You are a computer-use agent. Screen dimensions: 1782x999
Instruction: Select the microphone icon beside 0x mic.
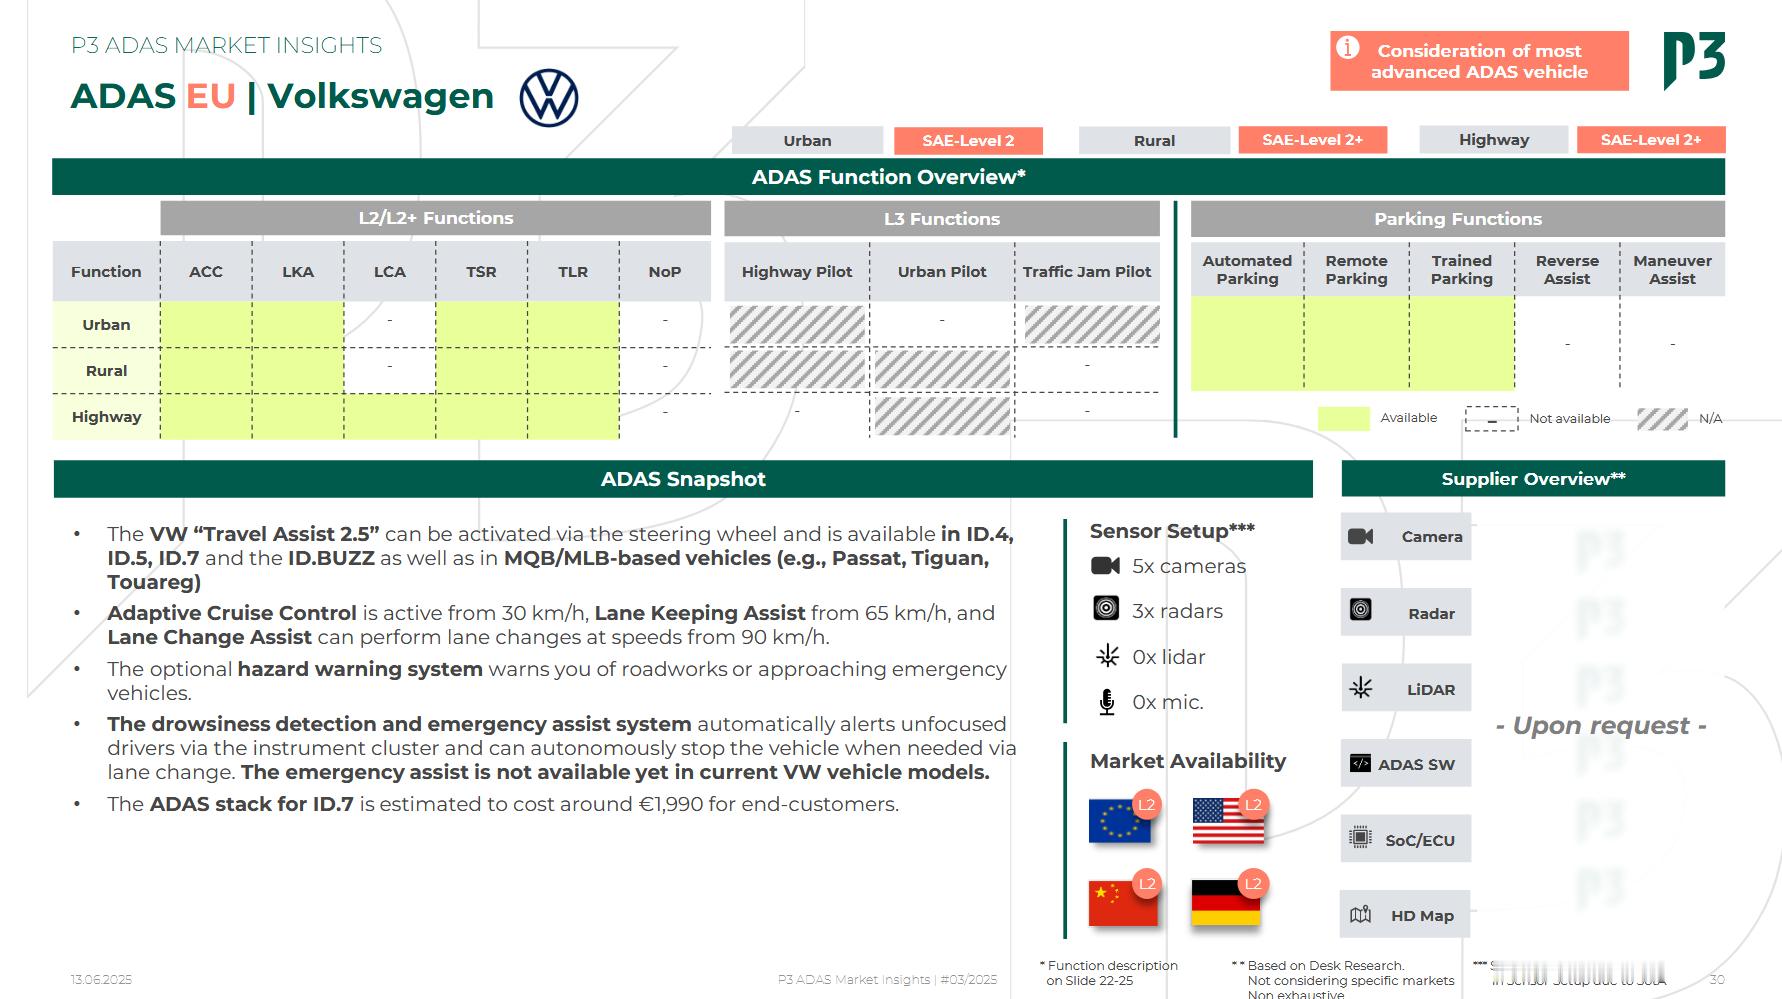[1107, 702]
